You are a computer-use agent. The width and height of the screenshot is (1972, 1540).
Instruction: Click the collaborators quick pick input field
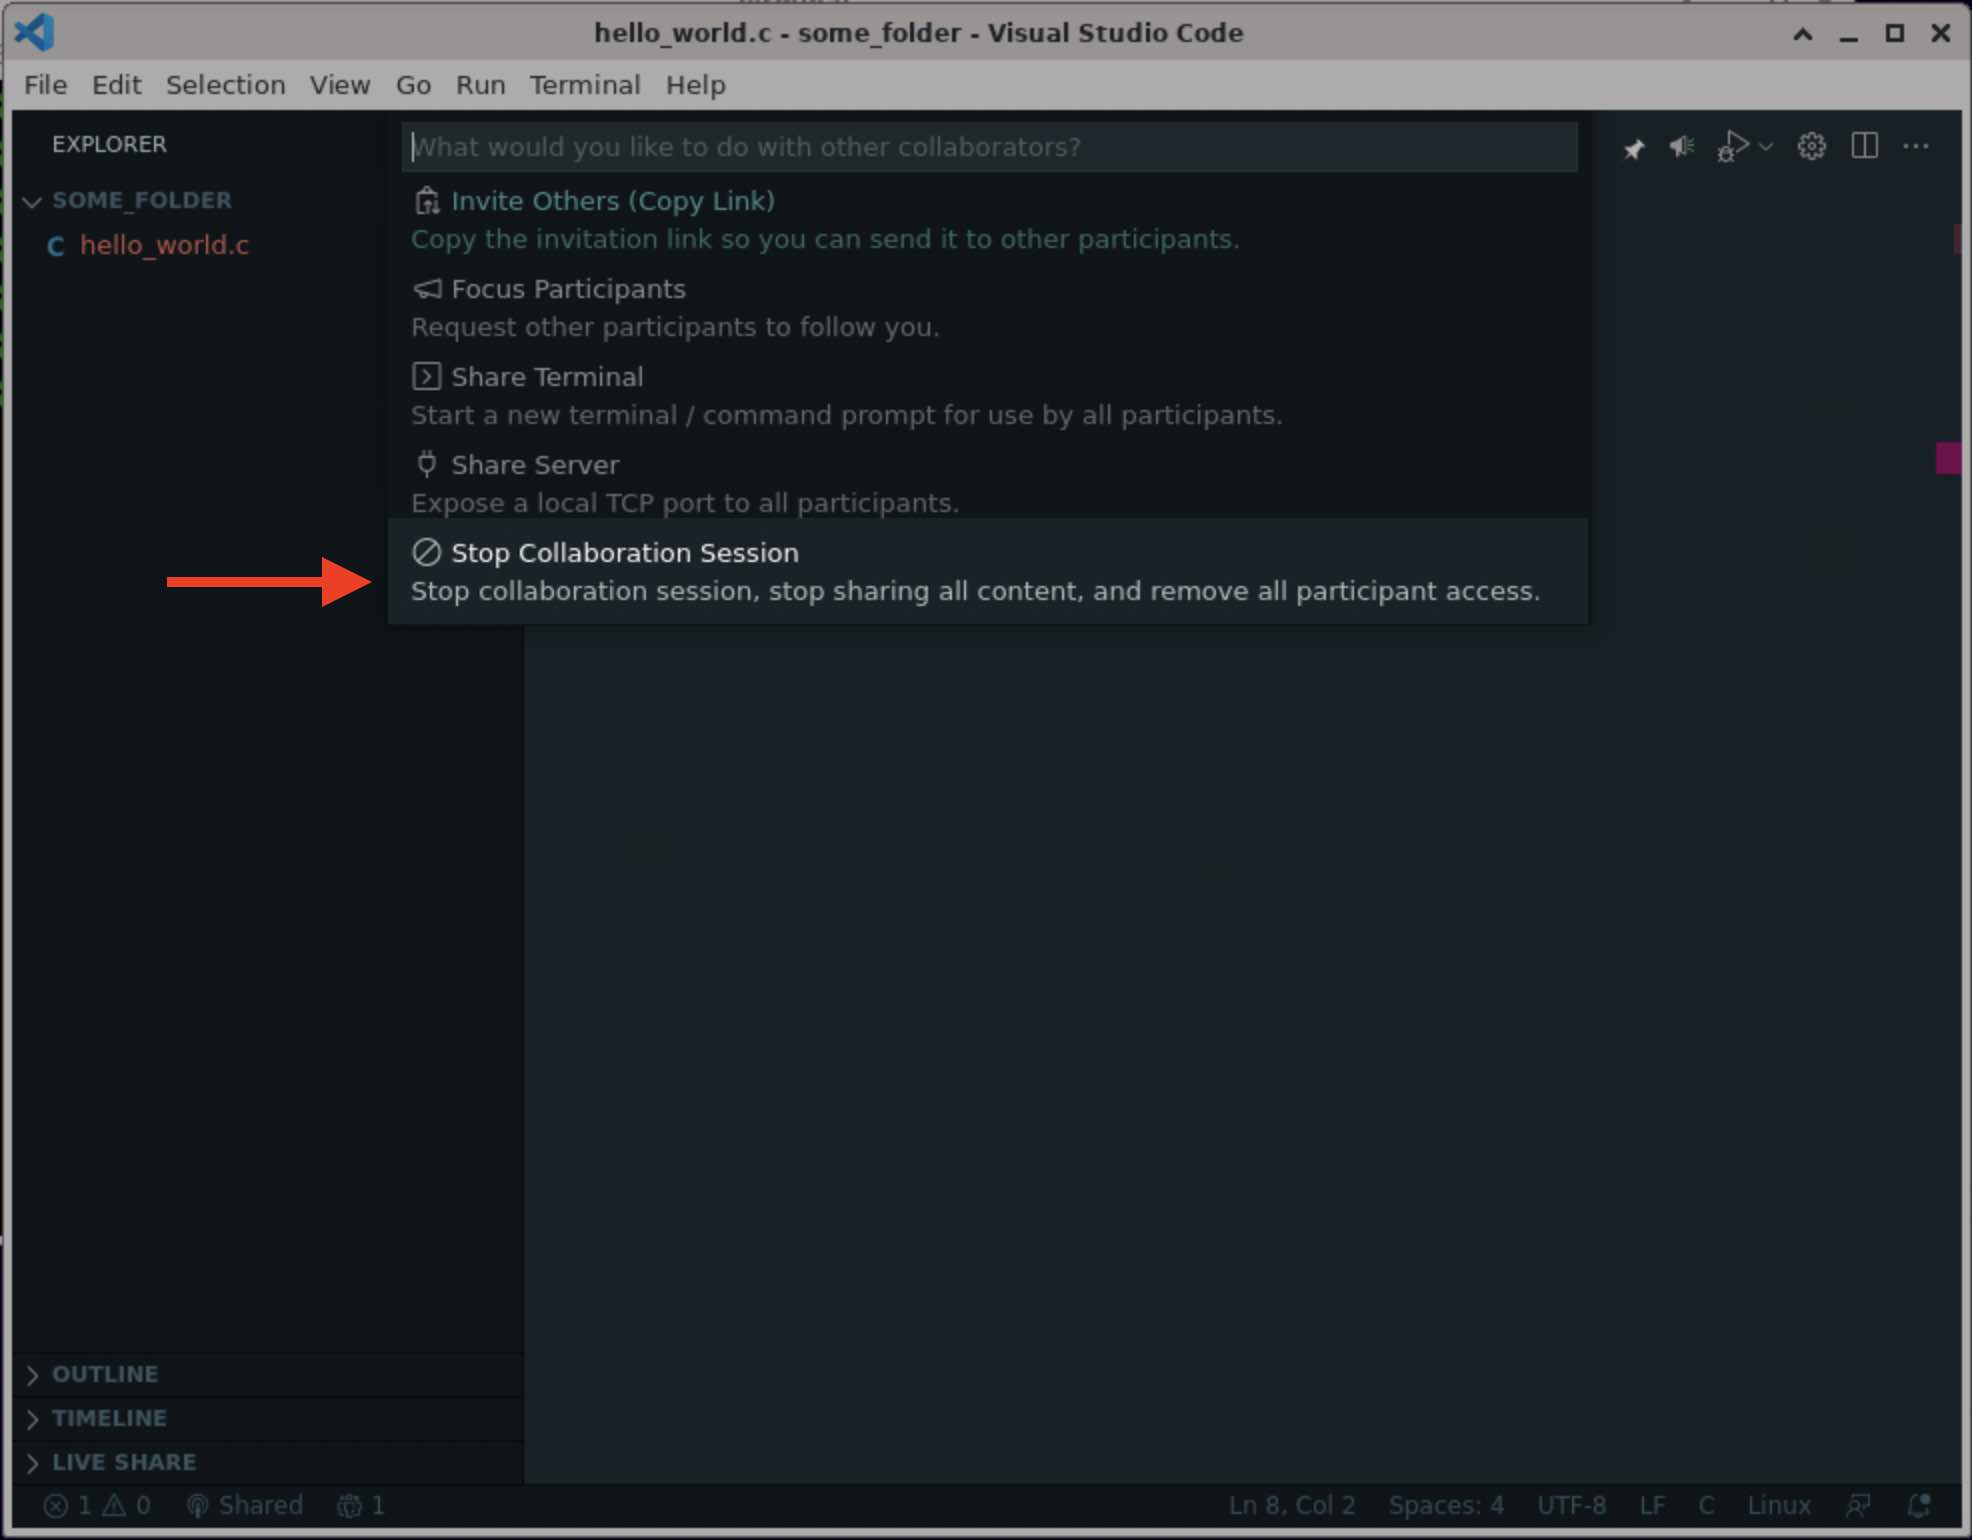pos(988,147)
